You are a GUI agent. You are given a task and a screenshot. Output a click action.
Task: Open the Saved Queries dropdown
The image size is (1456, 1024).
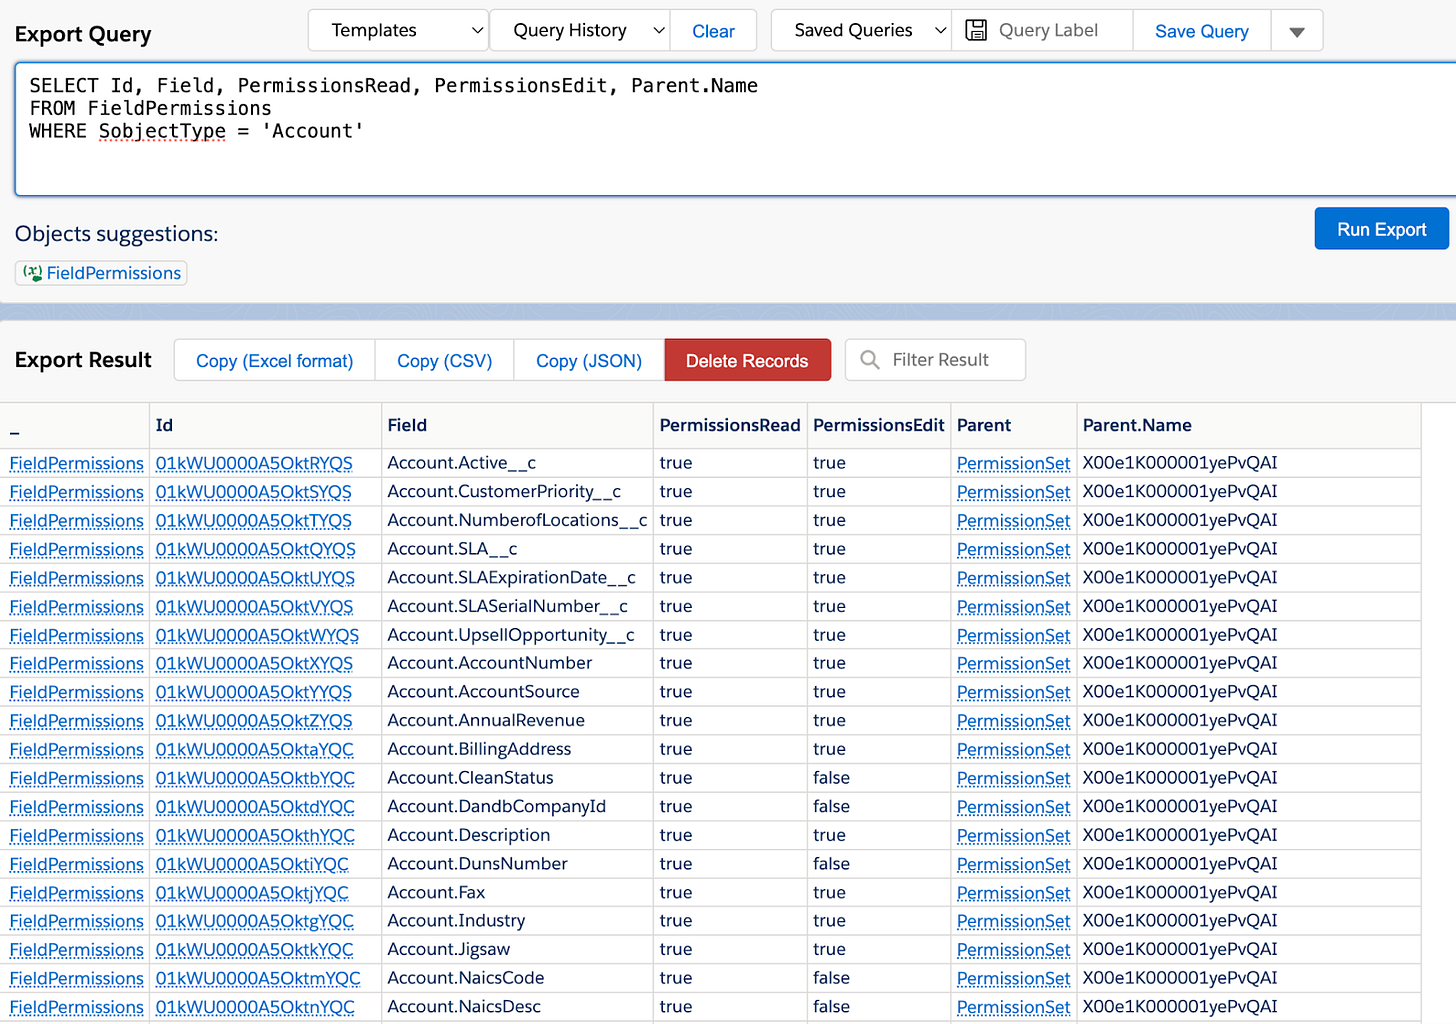tap(862, 30)
